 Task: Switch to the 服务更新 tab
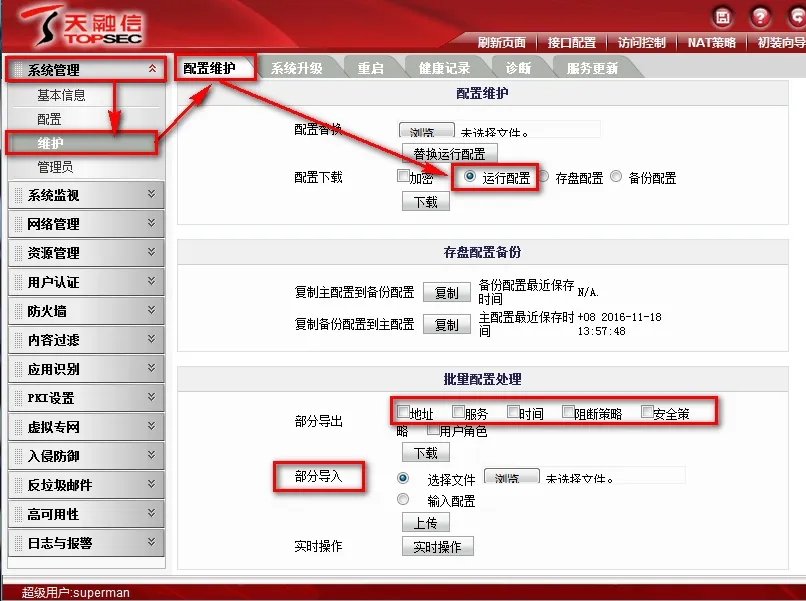[592, 68]
